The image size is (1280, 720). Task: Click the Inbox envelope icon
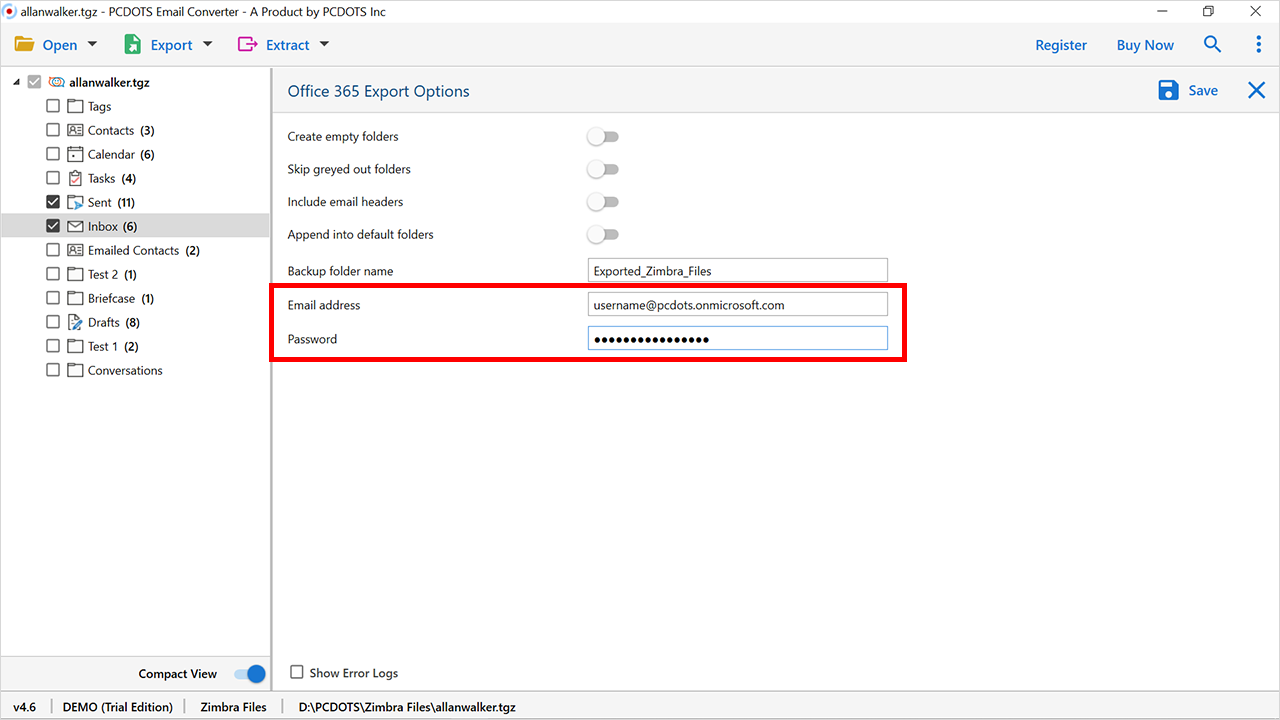pyautogui.click(x=75, y=226)
